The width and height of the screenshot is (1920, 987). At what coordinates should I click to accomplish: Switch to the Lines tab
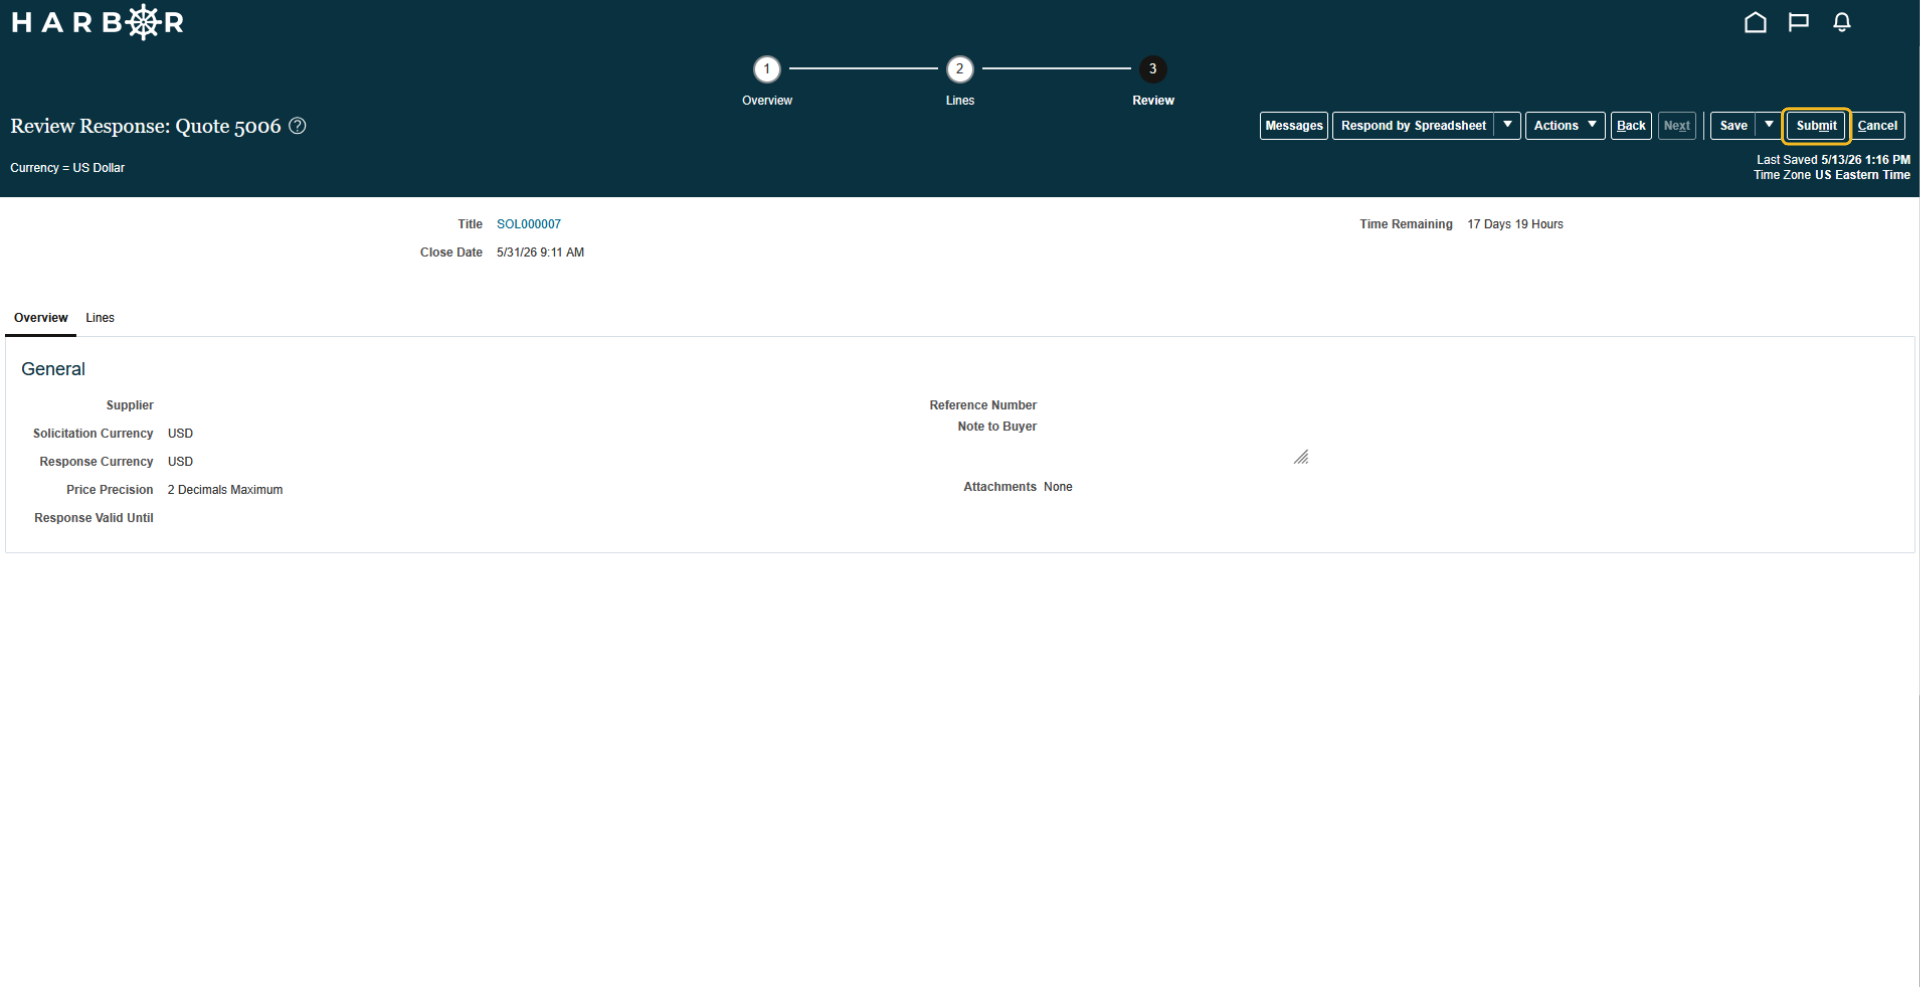pos(100,318)
